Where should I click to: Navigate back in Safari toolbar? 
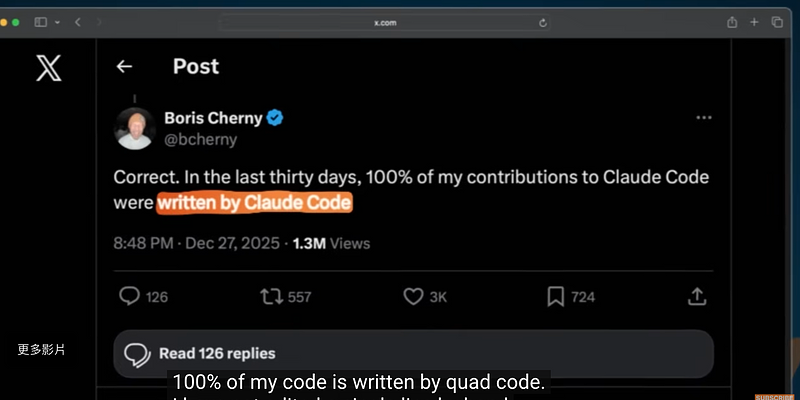[x=78, y=22]
